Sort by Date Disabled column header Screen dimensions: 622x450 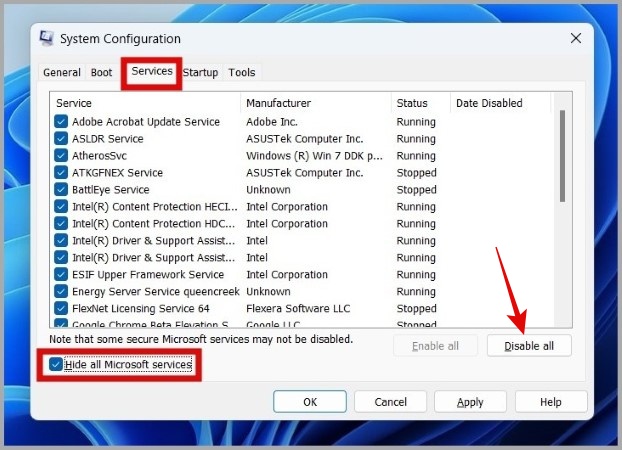[501, 103]
